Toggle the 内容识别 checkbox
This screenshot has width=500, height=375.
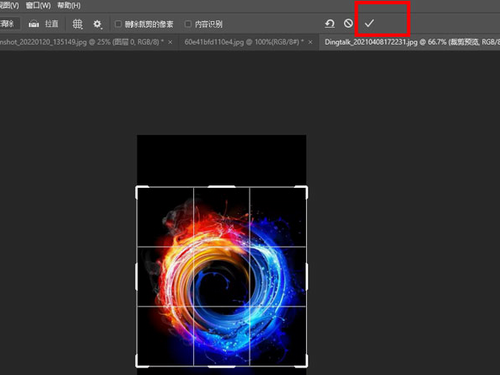tap(188, 24)
